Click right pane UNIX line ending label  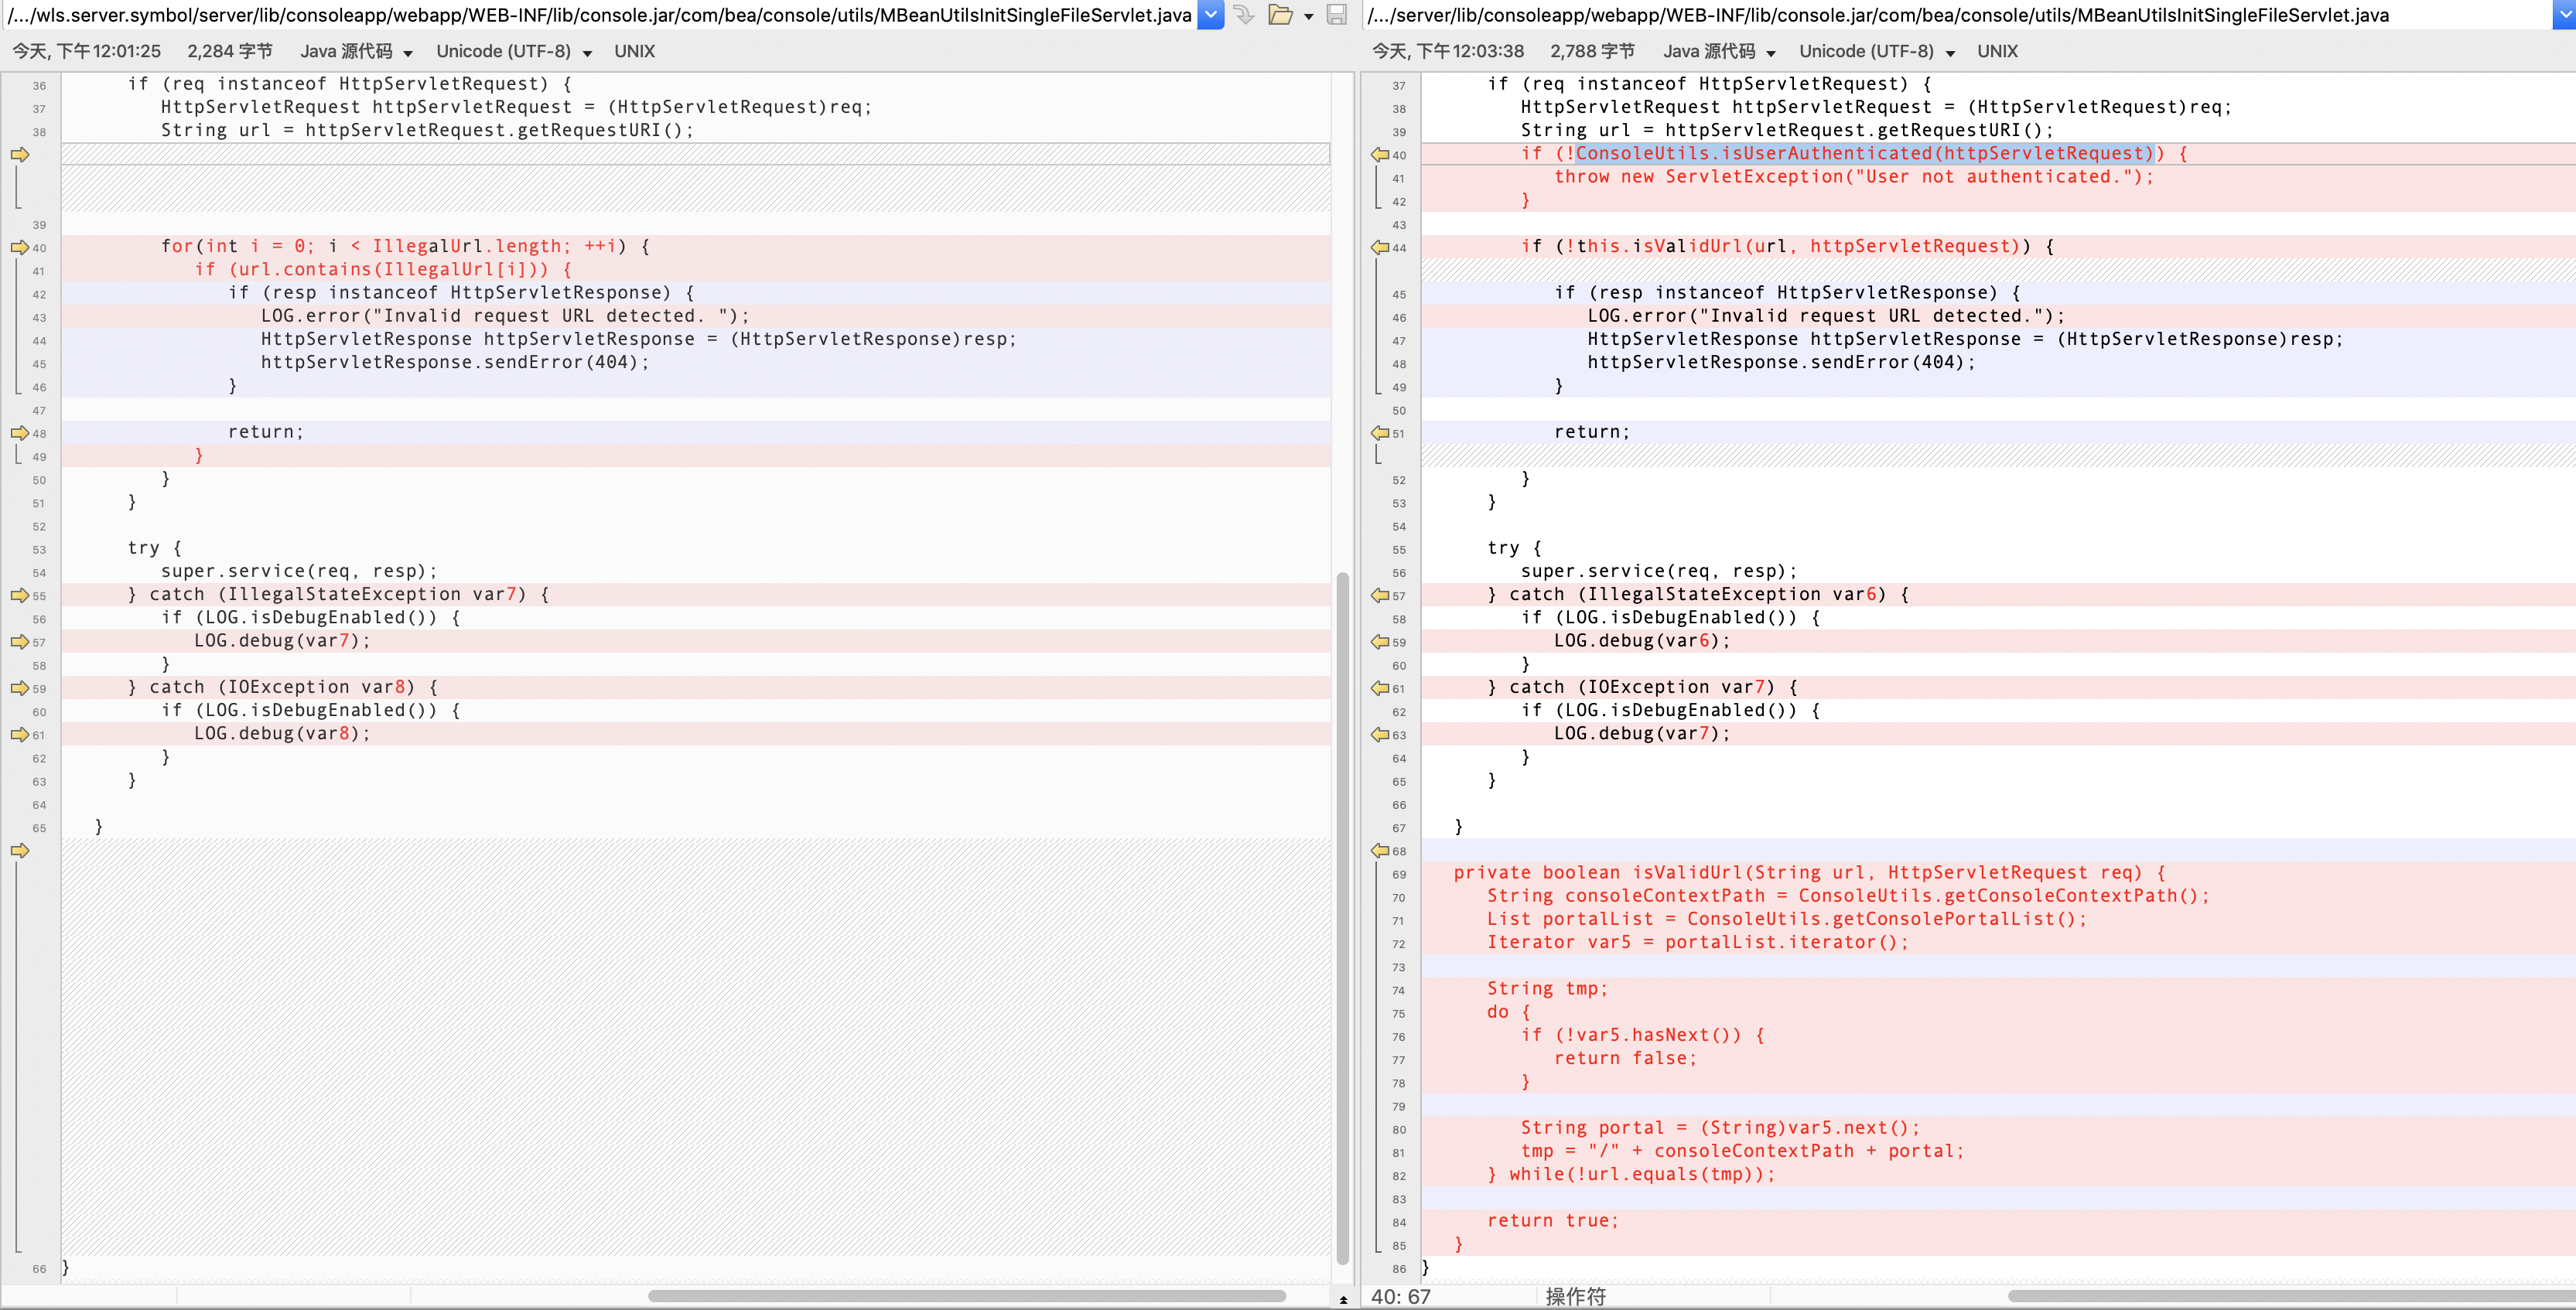pos(1997,51)
